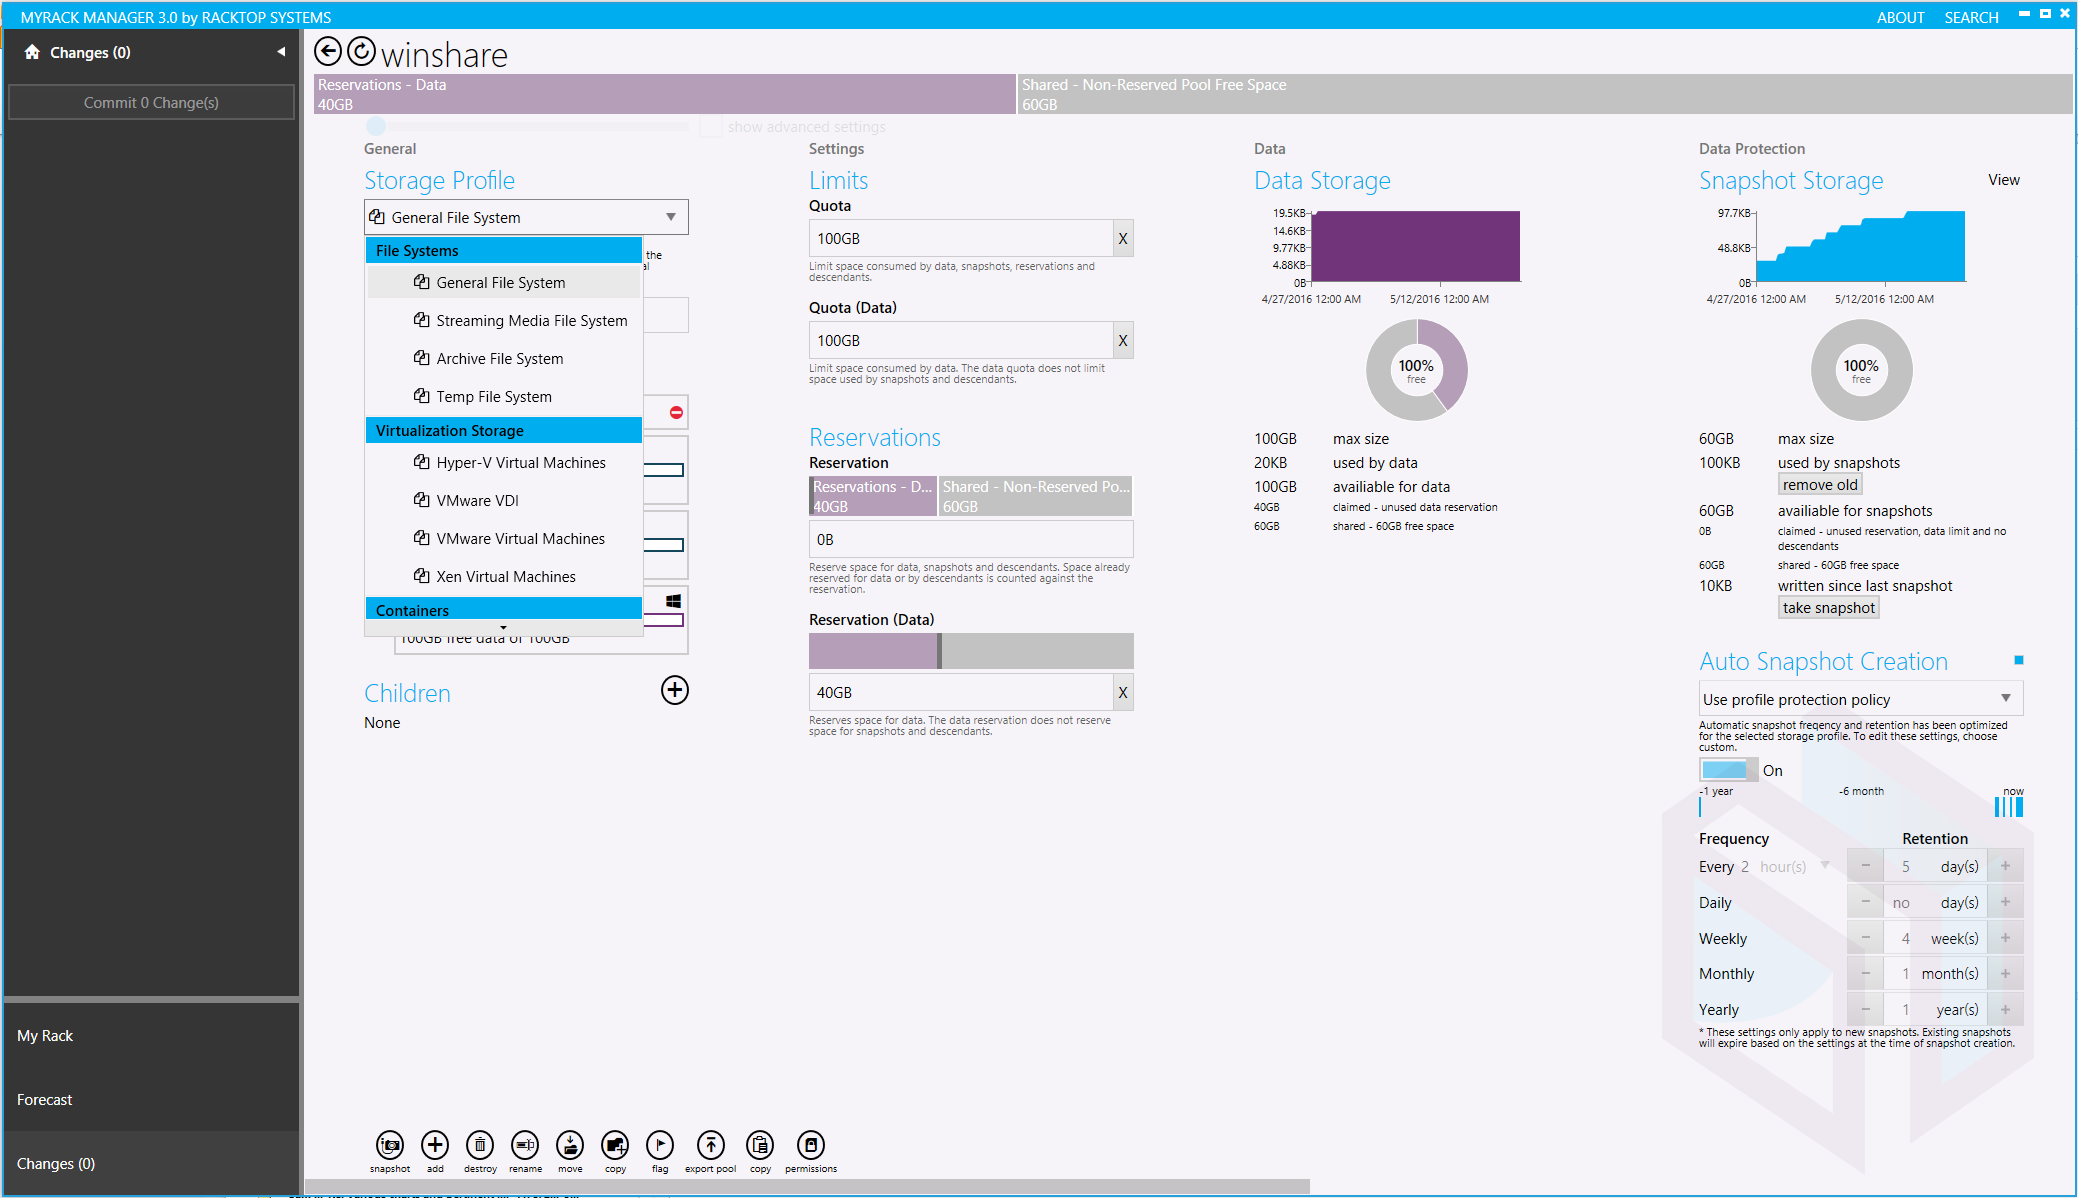Click the refresh icon beside winshare
Image resolution: width=2078 pixels, height=1198 pixels.
[361, 51]
